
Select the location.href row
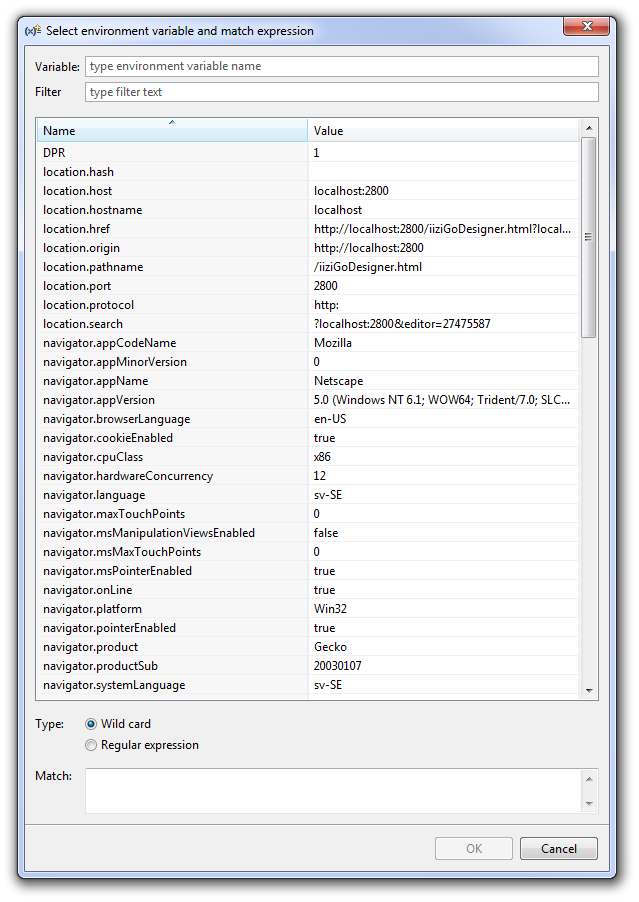pyautogui.click(x=308, y=229)
